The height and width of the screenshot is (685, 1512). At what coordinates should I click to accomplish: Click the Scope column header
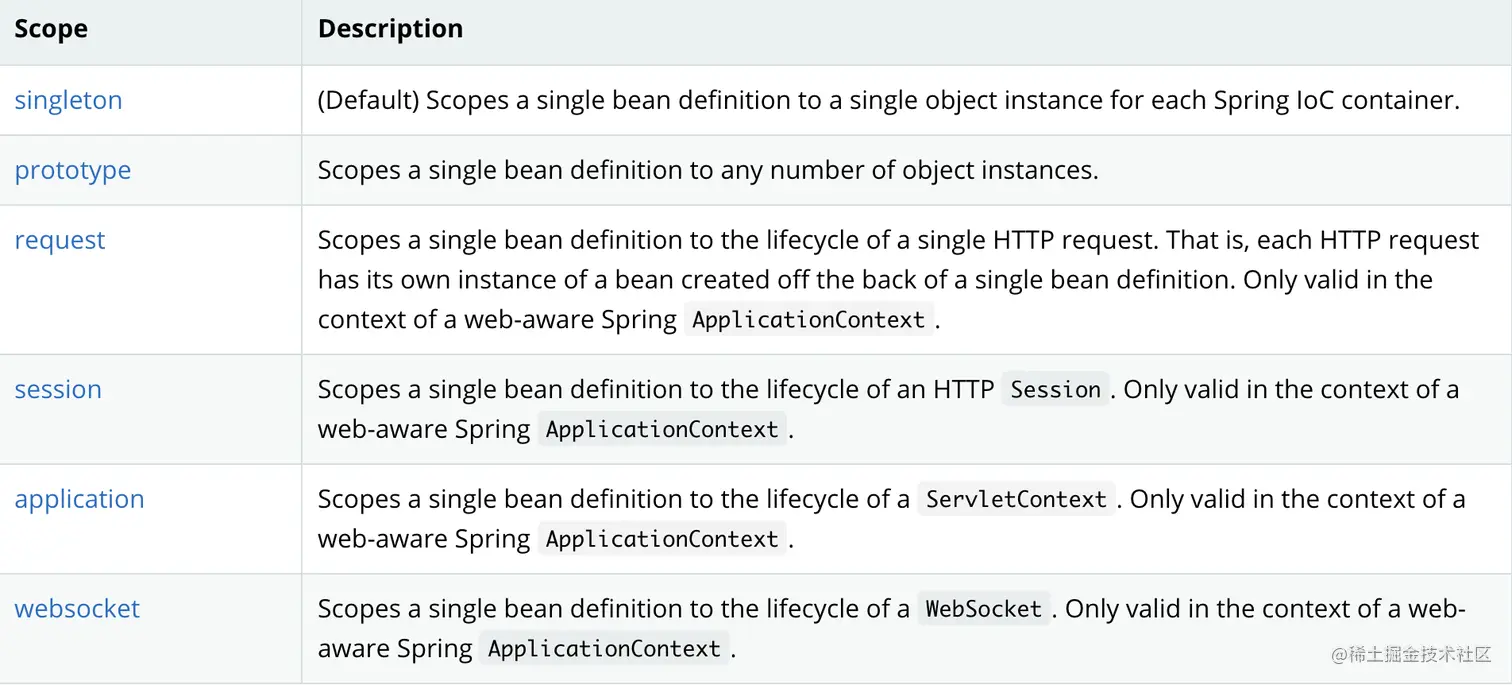pyautogui.click(x=51, y=29)
